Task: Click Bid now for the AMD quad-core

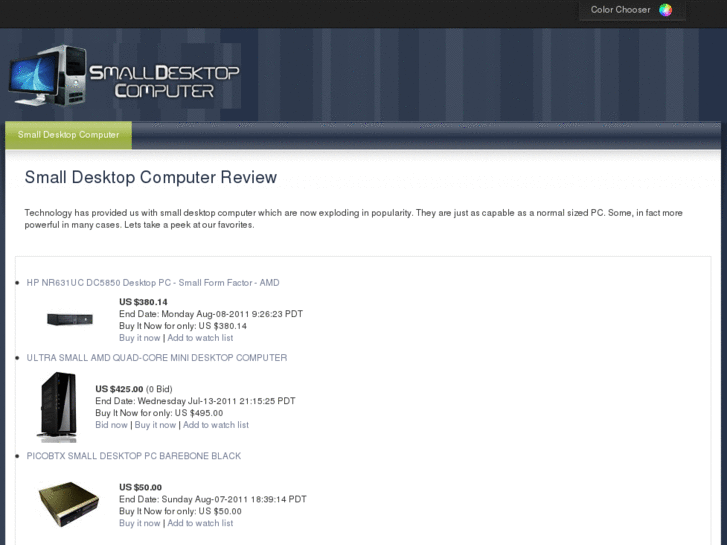Action: 111,425
